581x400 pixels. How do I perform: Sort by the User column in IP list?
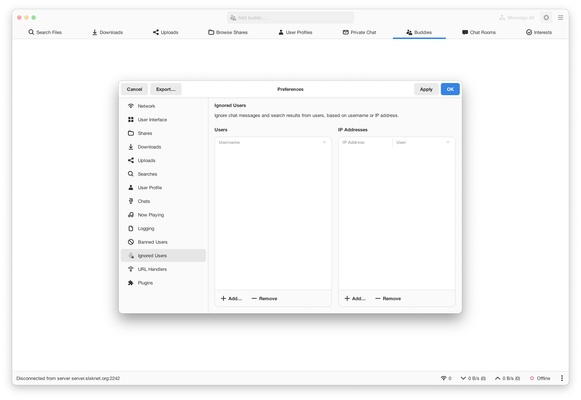[423, 142]
